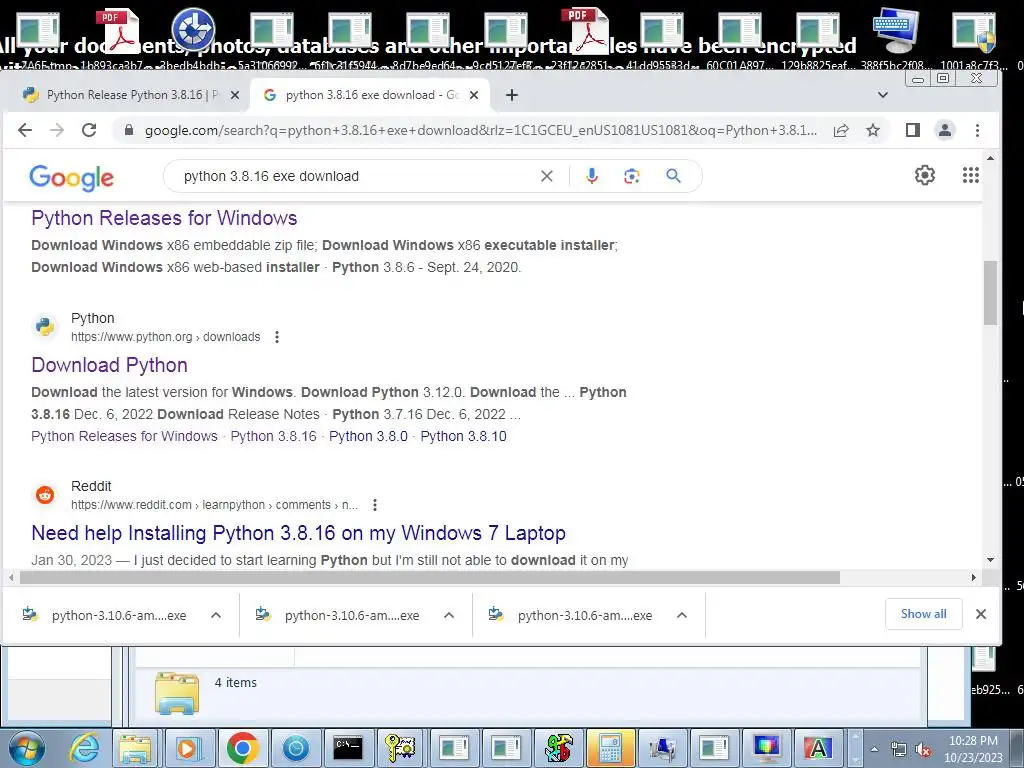
Task: Share this page using the address bar icon
Action: 841,130
